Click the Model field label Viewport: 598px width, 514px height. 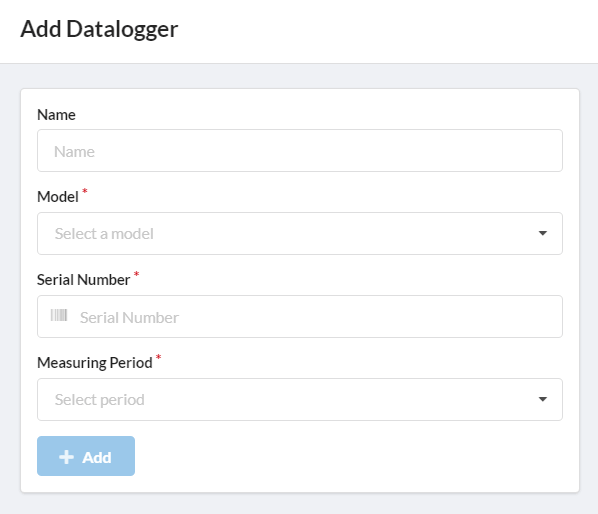coord(58,197)
